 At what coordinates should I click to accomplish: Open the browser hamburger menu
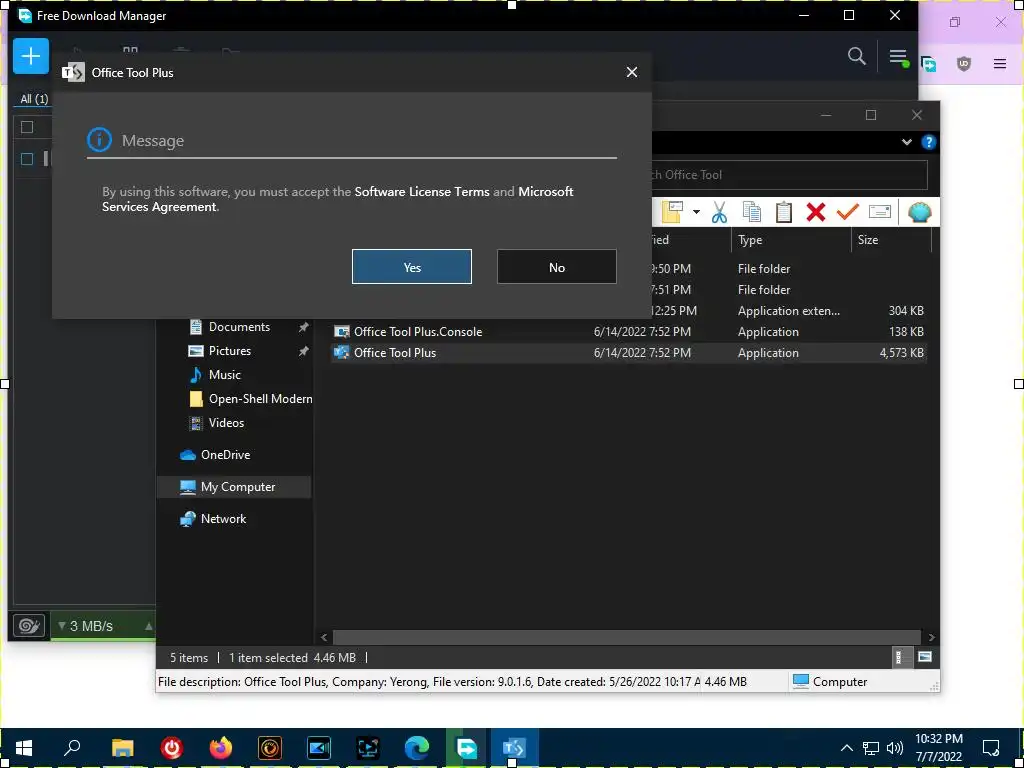tap(999, 63)
